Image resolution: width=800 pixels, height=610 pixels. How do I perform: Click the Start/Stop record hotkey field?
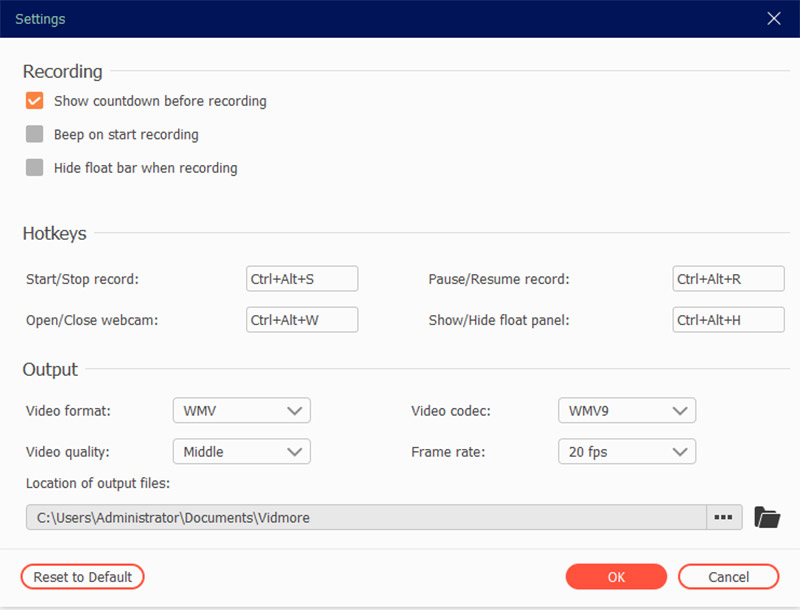click(x=301, y=279)
